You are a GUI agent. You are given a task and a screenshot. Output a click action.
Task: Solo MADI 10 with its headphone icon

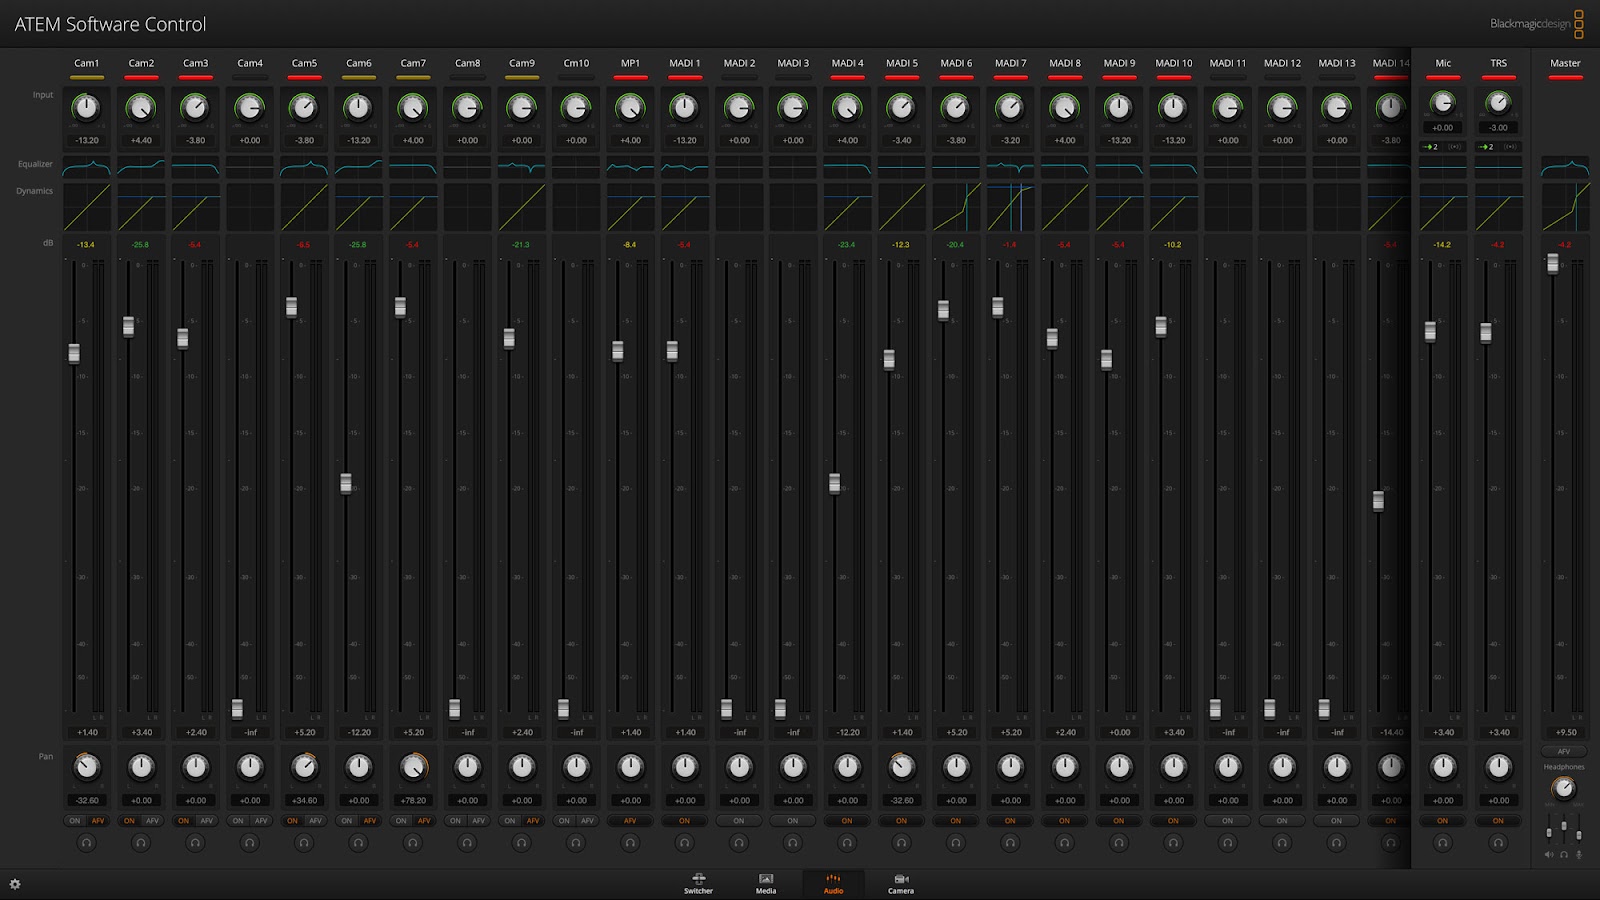pos(1173,843)
